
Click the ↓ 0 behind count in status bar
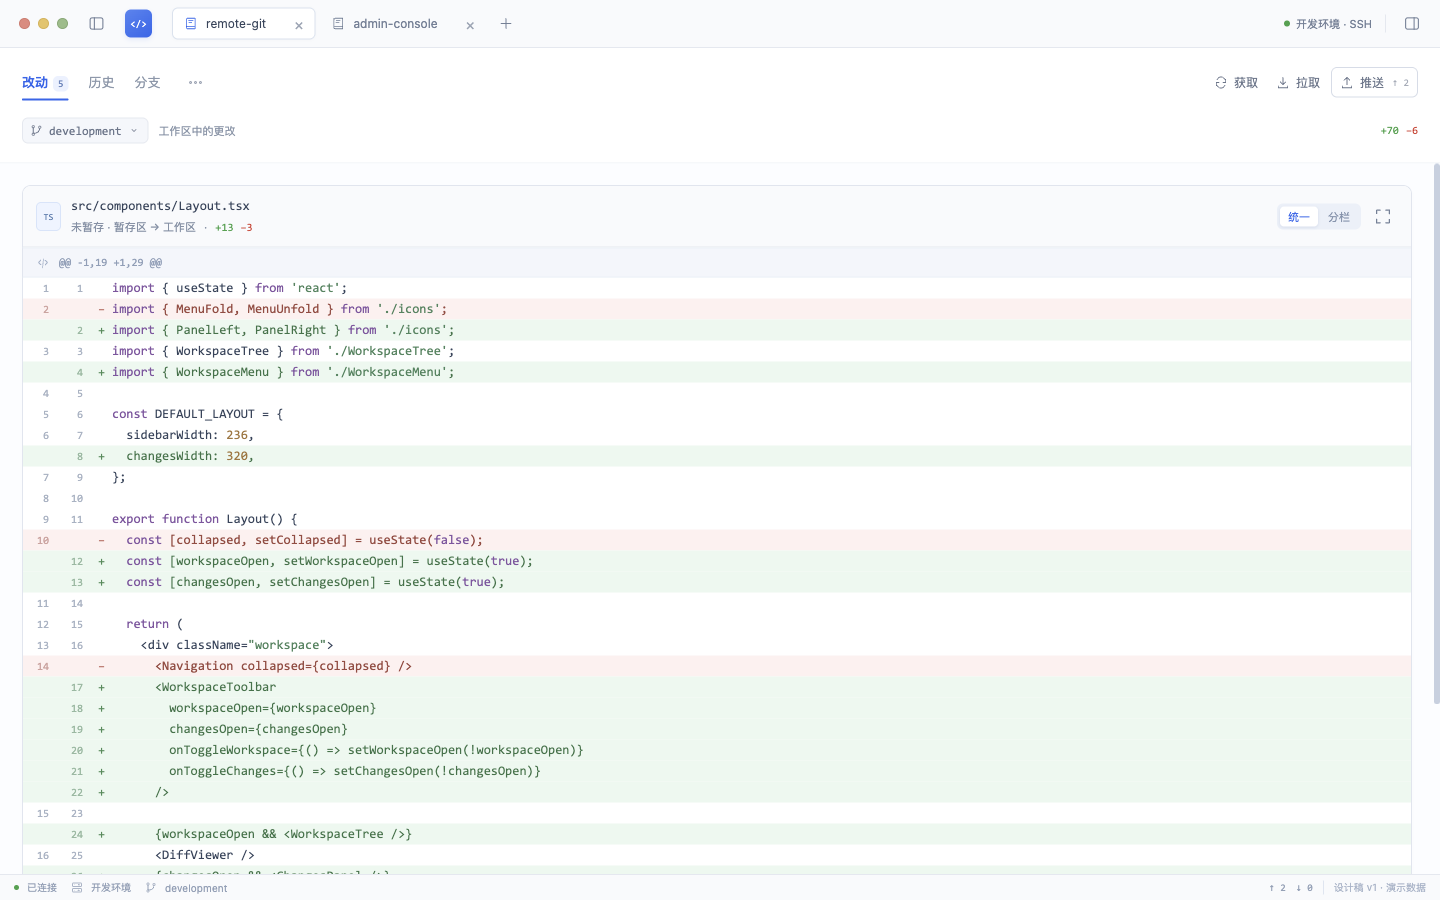[1304, 888]
